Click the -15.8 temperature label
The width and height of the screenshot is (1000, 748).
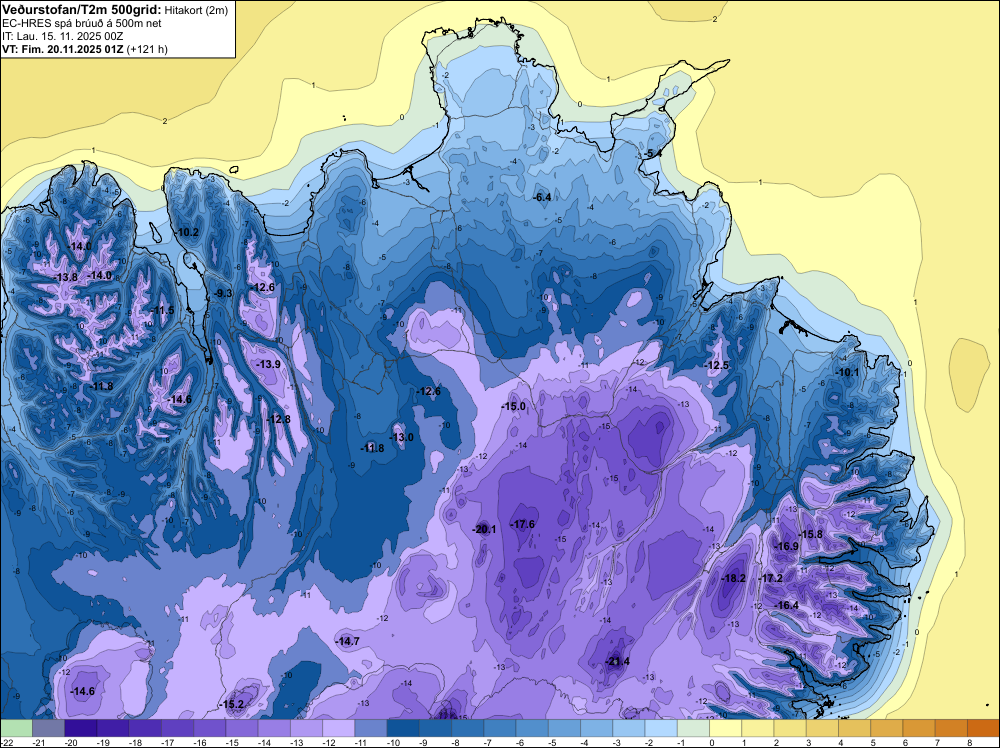[811, 534]
